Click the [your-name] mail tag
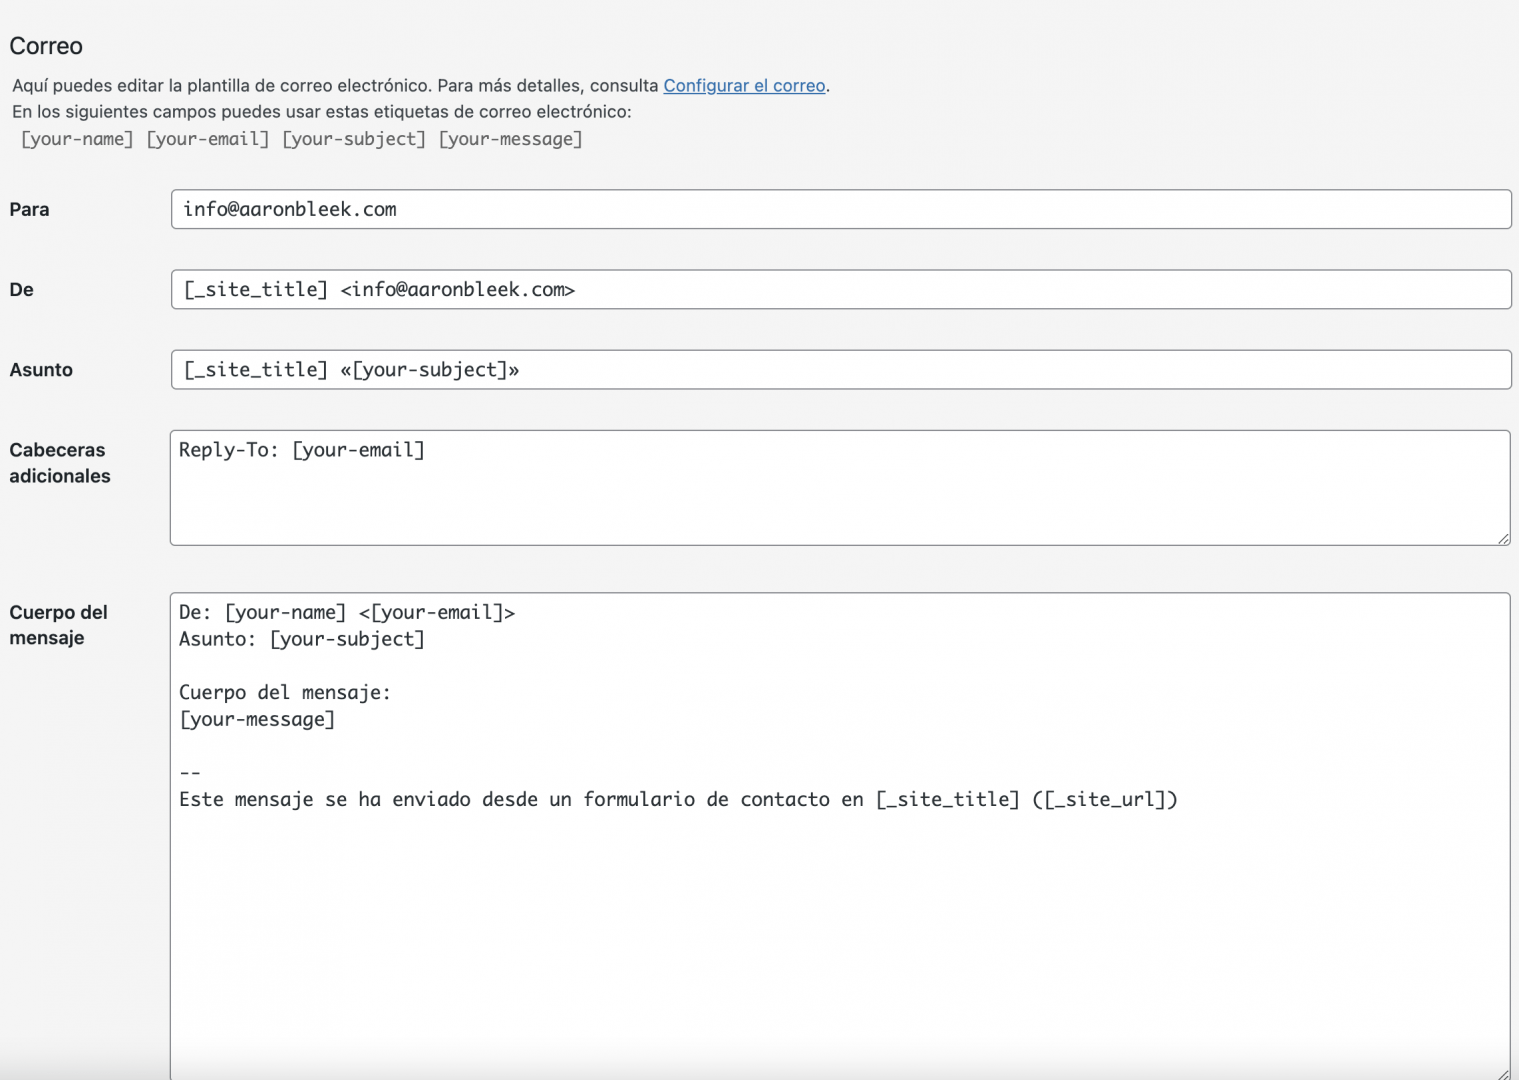 click(77, 139)
